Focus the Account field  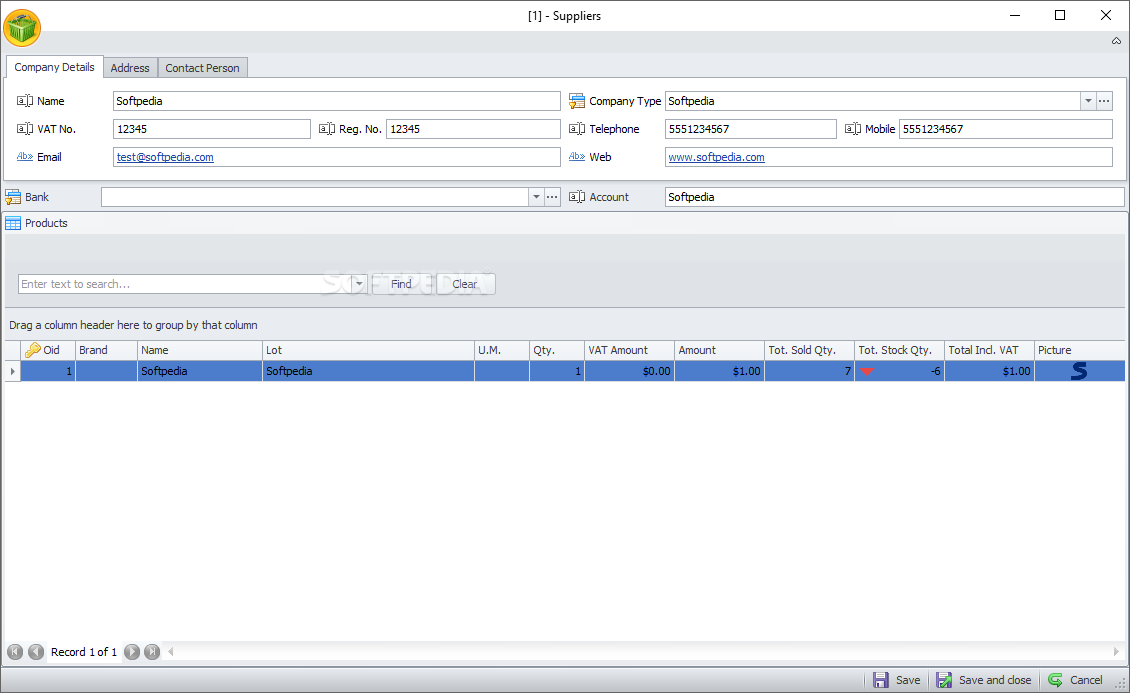[894, 197]
